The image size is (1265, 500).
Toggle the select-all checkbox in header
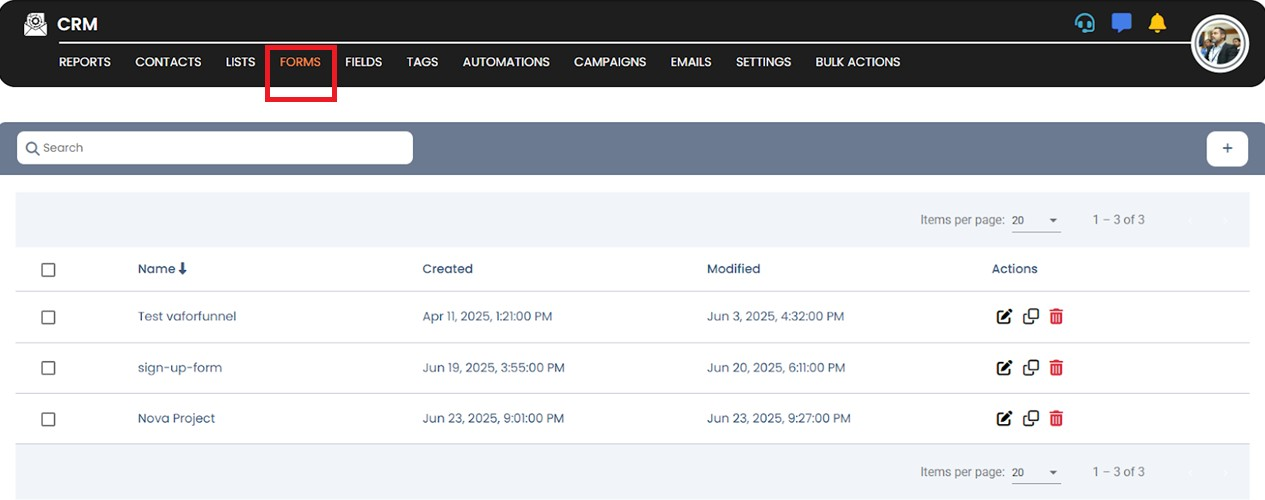pyautogui.click(x=48, y=270)
